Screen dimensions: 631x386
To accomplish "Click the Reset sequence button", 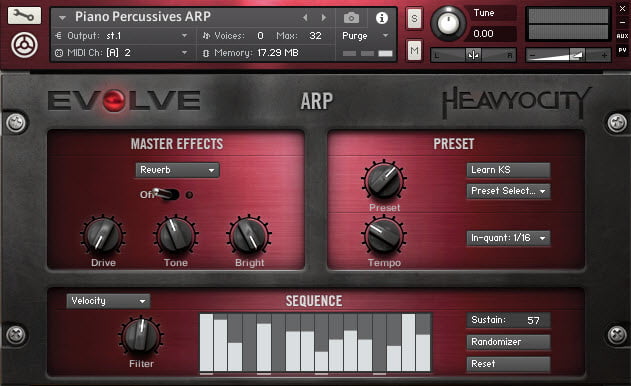I will click(509, 364).
